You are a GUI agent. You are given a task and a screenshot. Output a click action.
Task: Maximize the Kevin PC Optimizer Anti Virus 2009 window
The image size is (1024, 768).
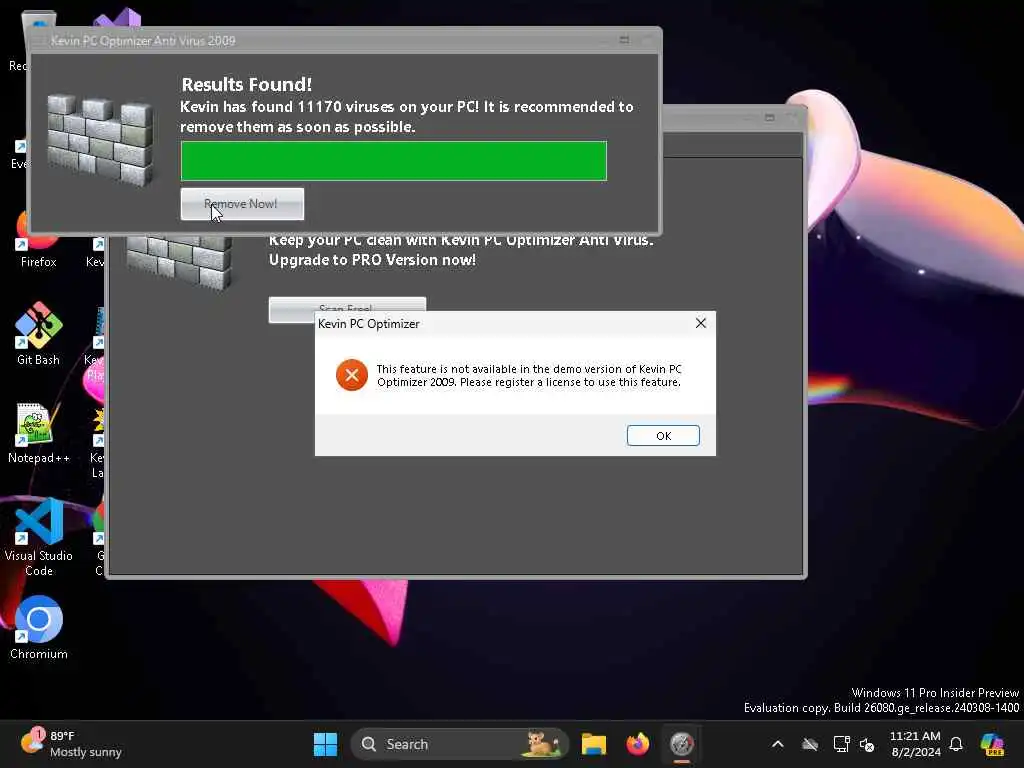coord(624,40)
